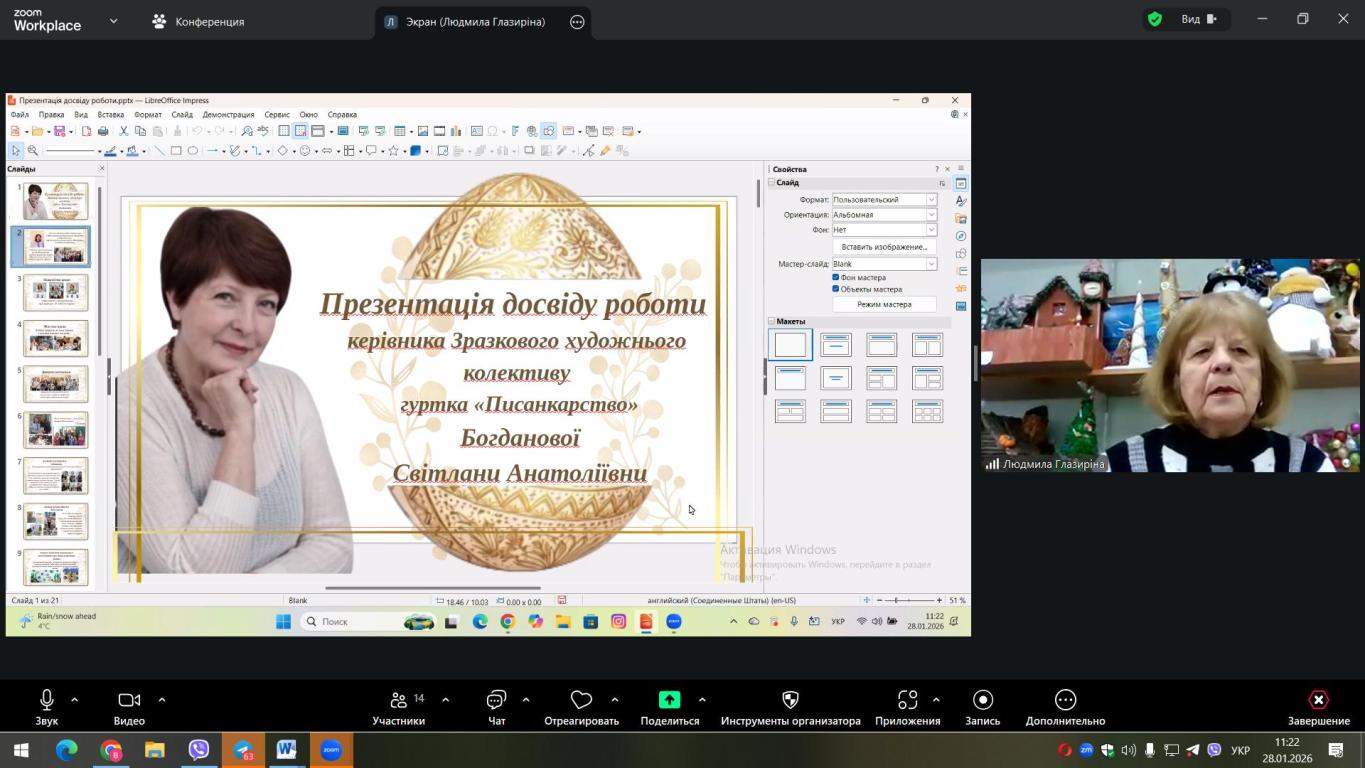Click the green Поделиться share screen icon
The height and width of the screenshot is (768, 1365).
click(669, 700)
